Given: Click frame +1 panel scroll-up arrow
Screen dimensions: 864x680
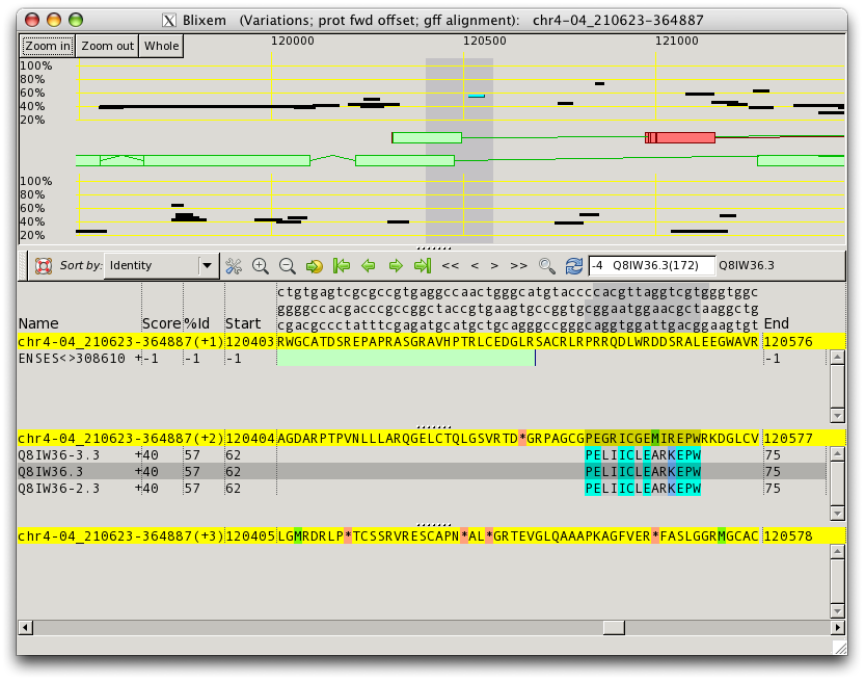Looking at the screenshot, I should coord(837,357).
